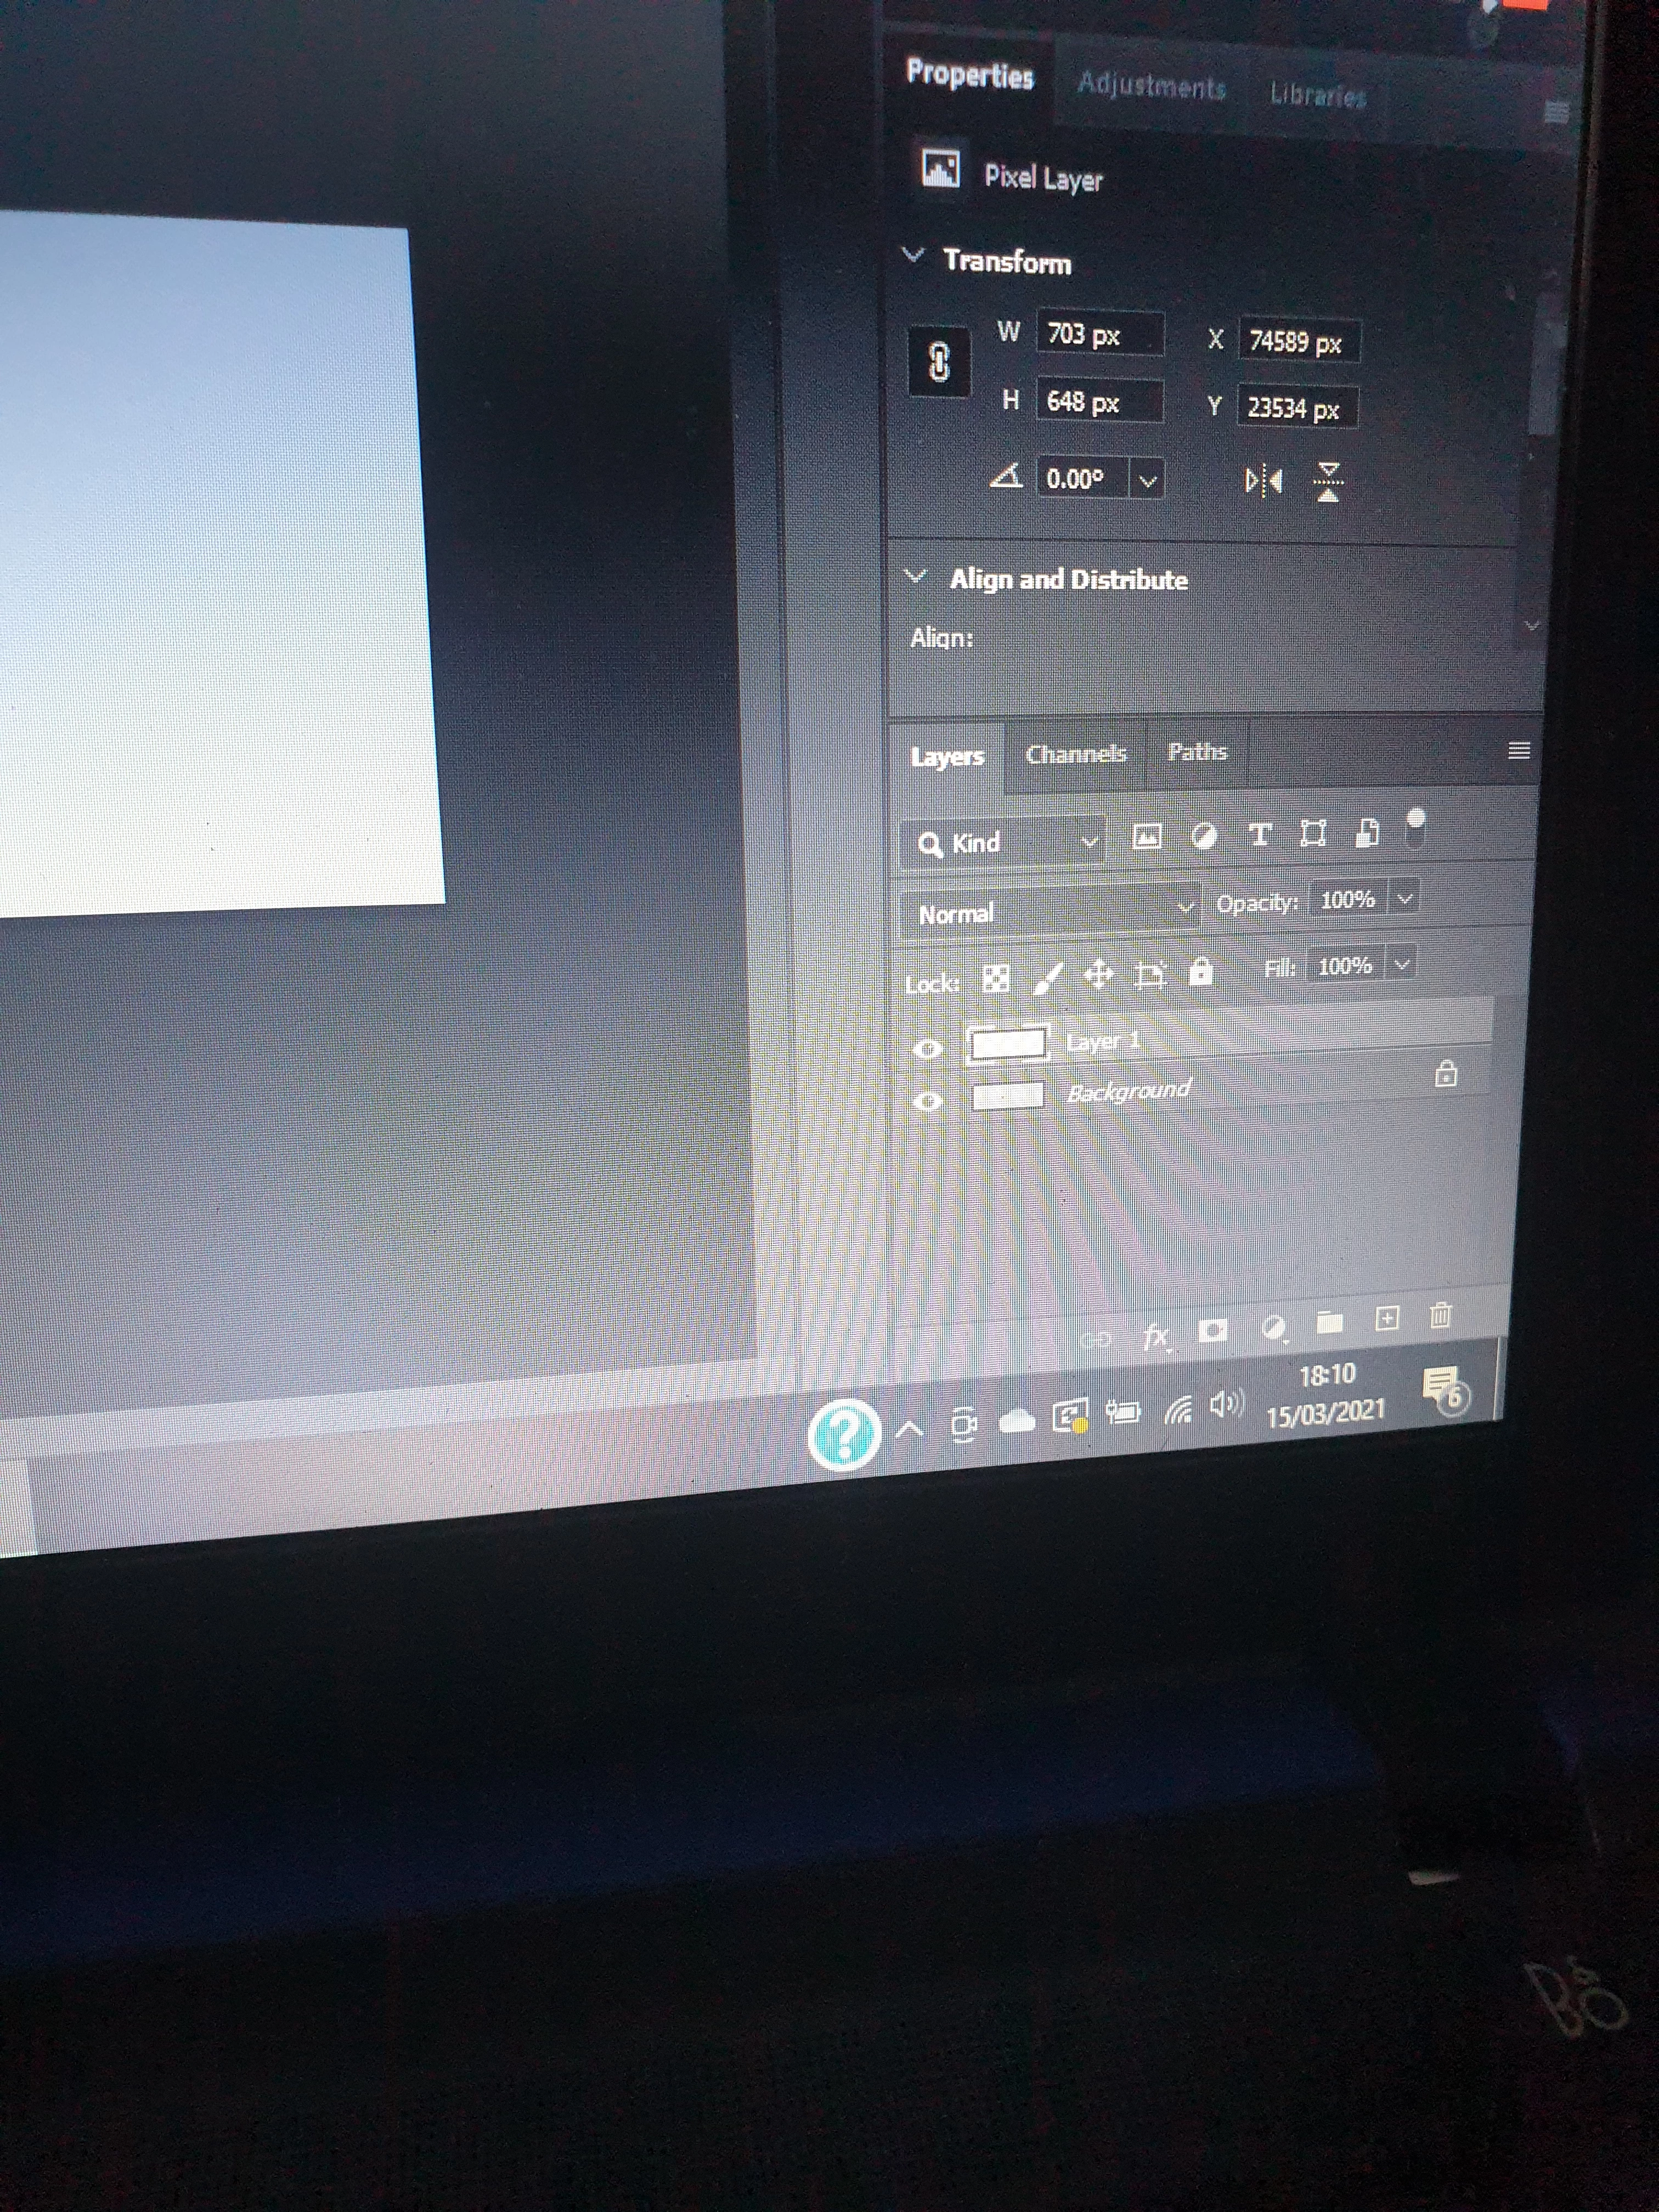
Task: Open the Adjustments tab
Action: coord(1151,87)
